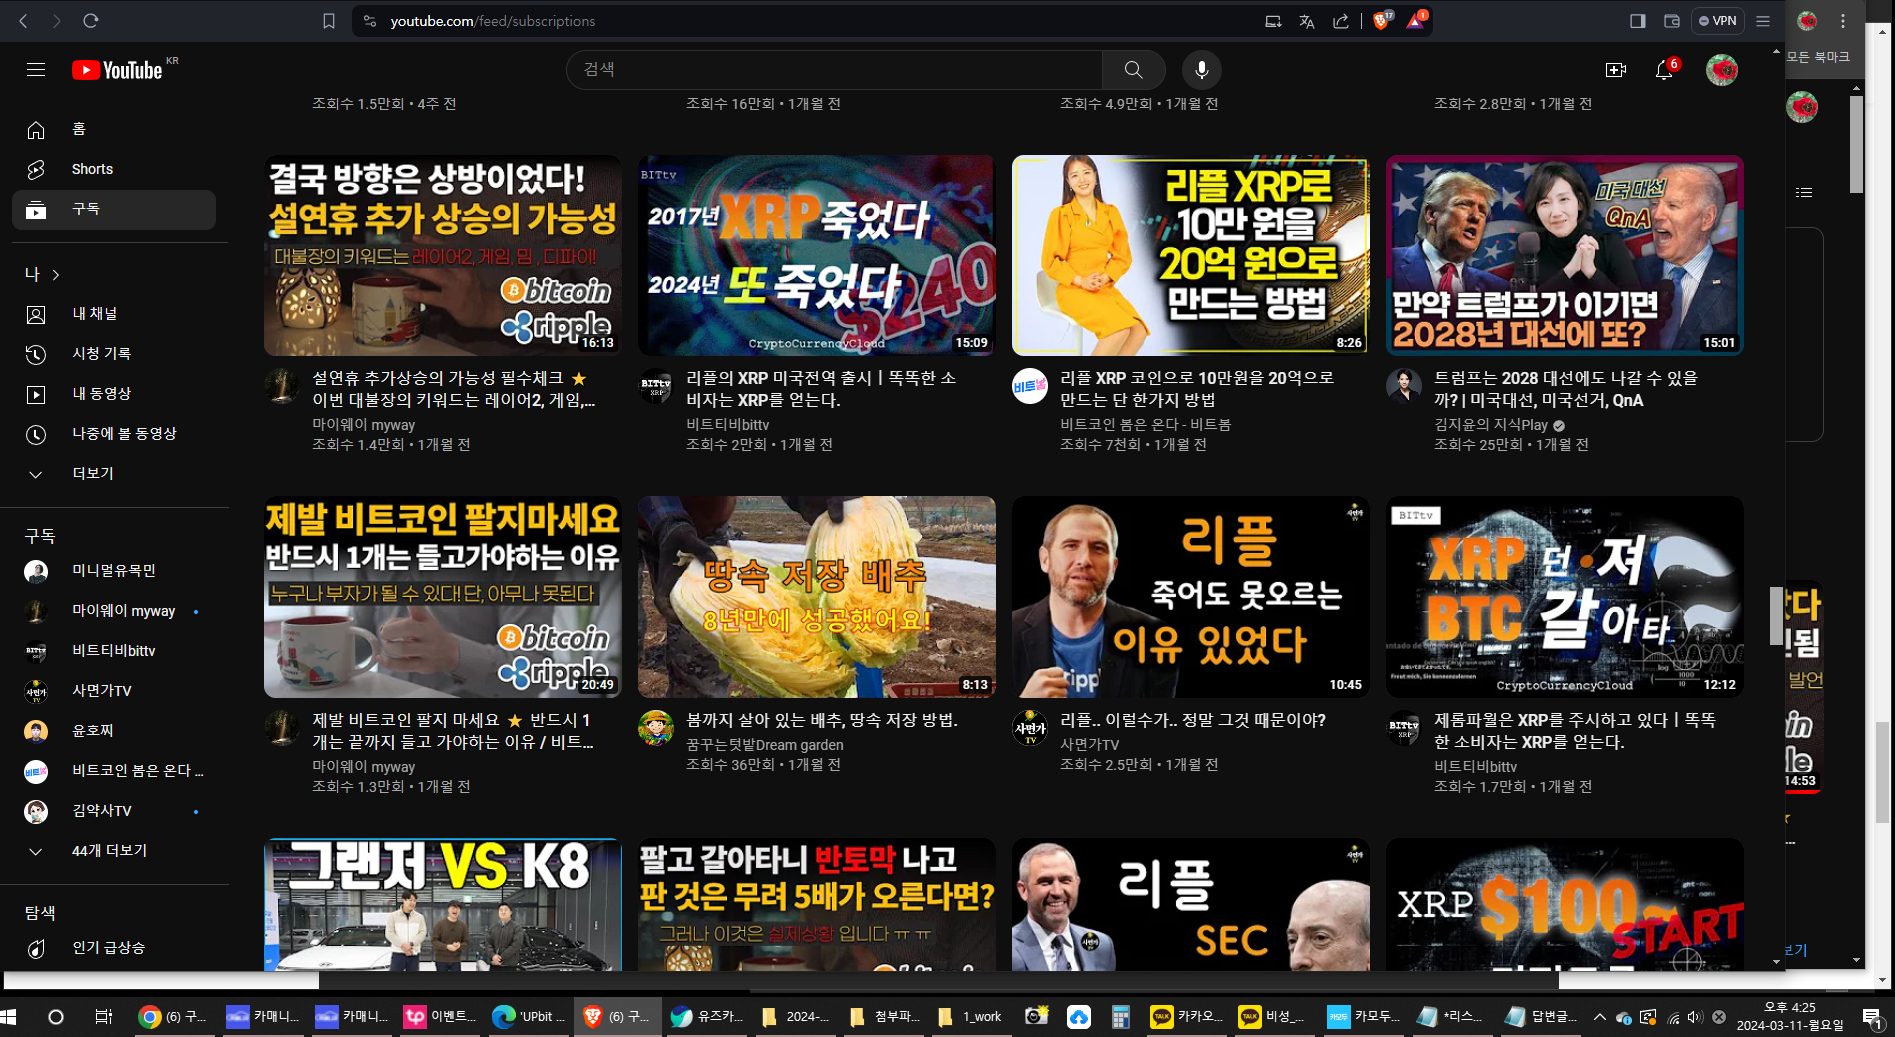Start voice search with microphone icon
The height and width of the screenshot is (1037, 1895).
click(1202, 70)
